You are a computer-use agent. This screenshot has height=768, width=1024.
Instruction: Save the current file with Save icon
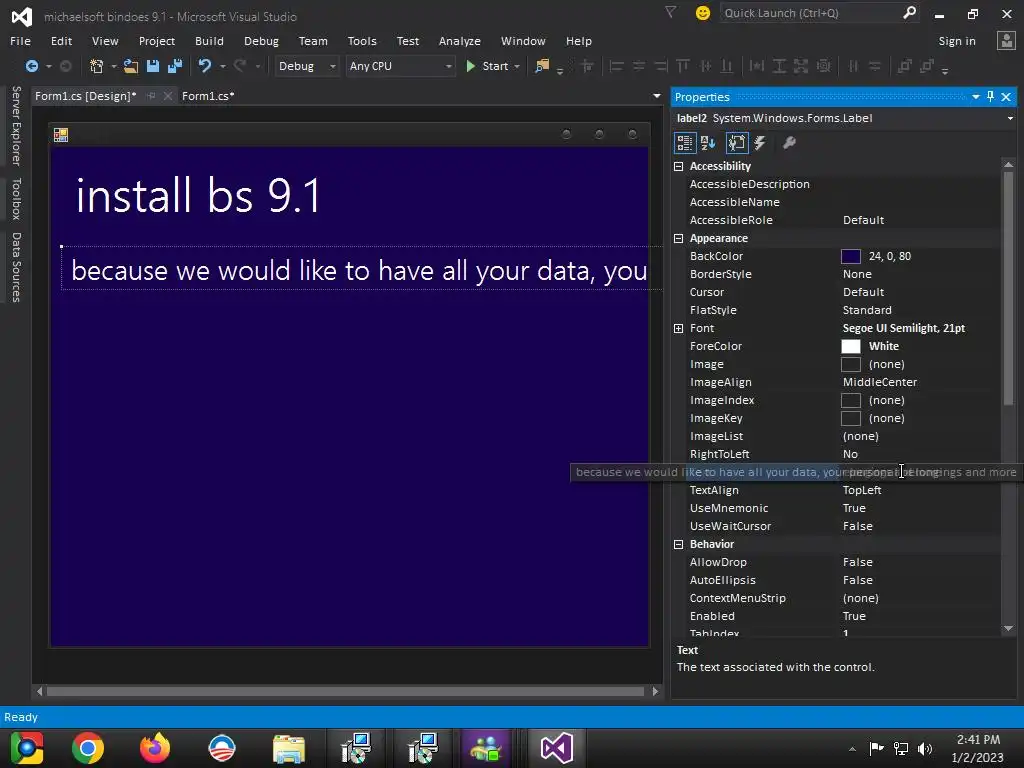(x=153, y=66)
